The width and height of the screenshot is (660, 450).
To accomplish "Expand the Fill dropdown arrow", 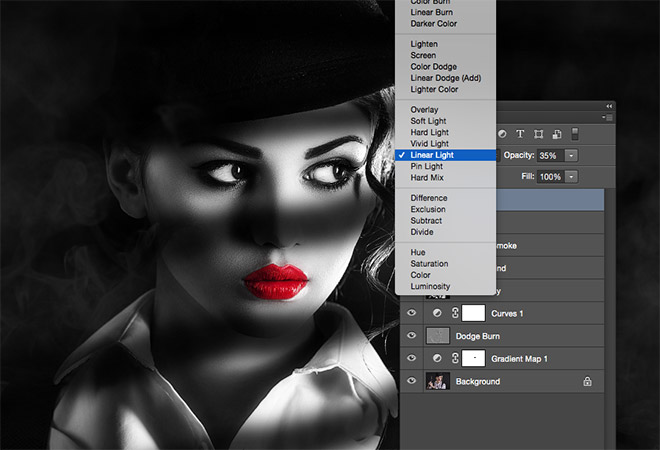I will [571, 176].
